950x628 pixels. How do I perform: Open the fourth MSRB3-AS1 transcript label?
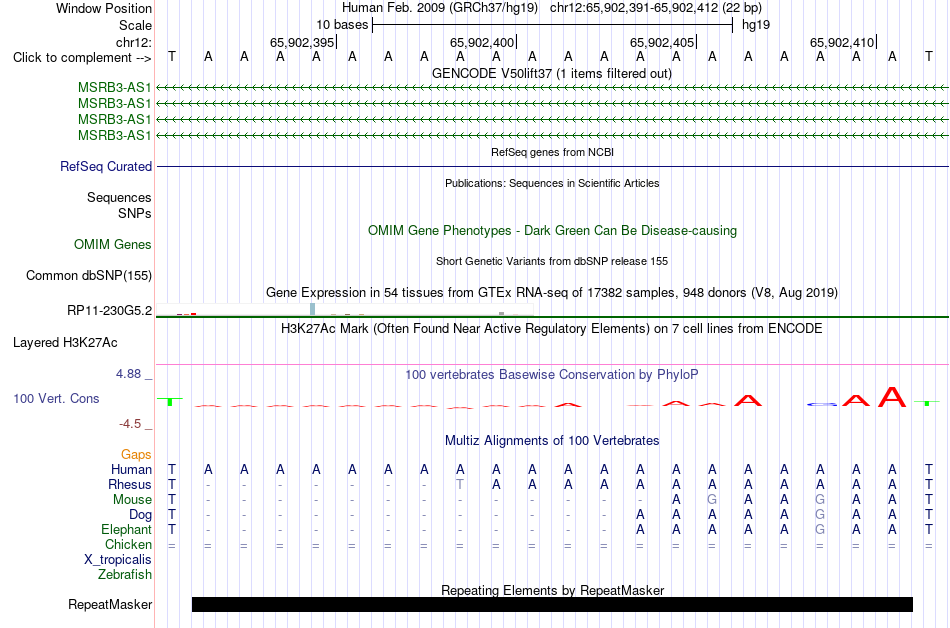tap(115, 135)
